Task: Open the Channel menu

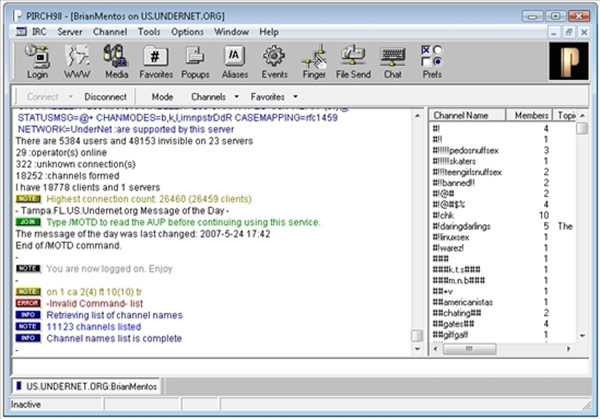Action: coord(110,32)
